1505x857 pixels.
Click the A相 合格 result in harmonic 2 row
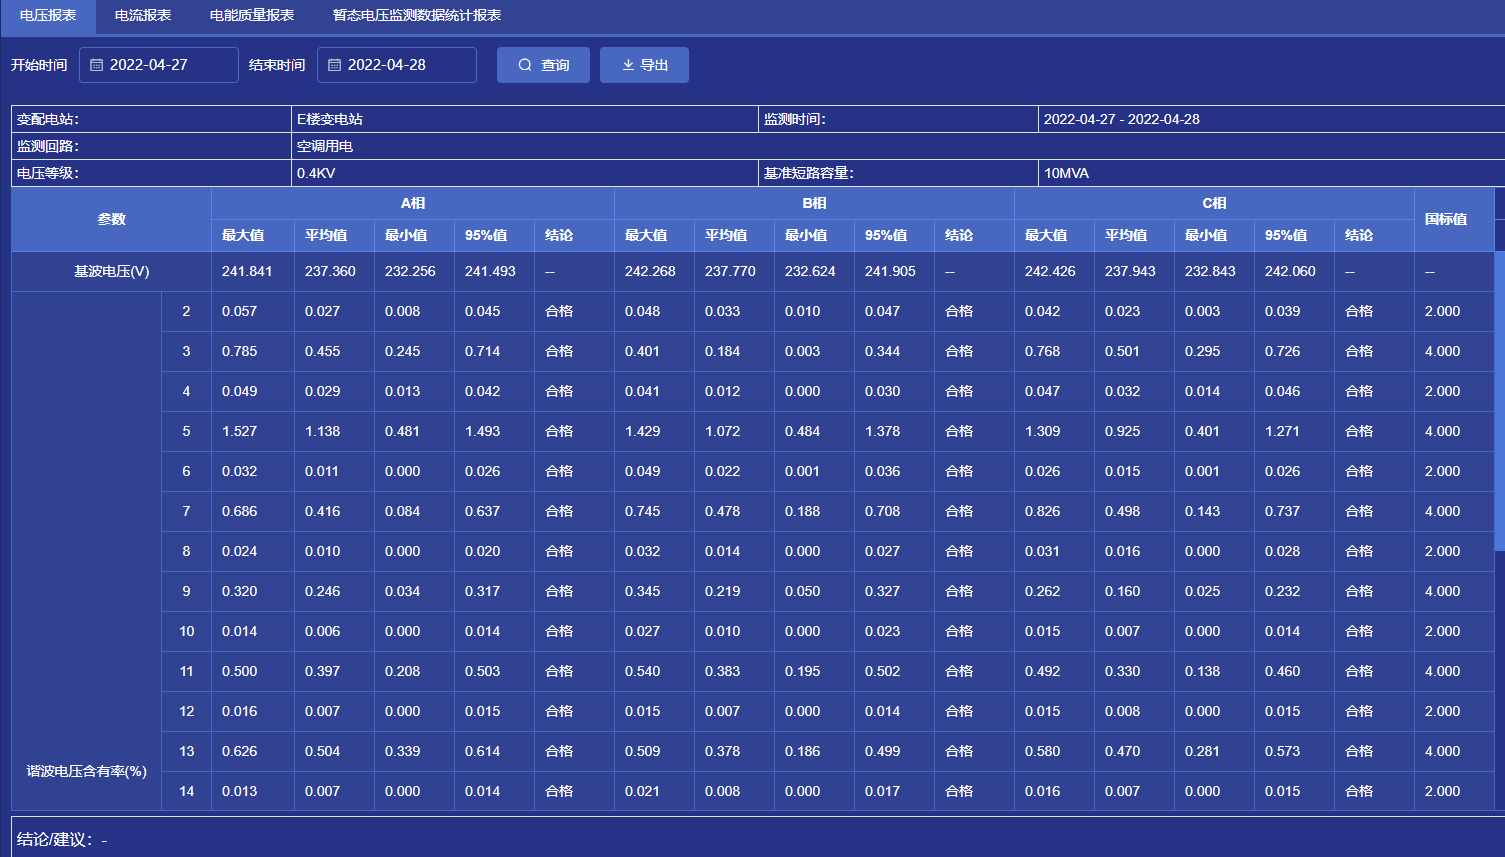[559, 311]
